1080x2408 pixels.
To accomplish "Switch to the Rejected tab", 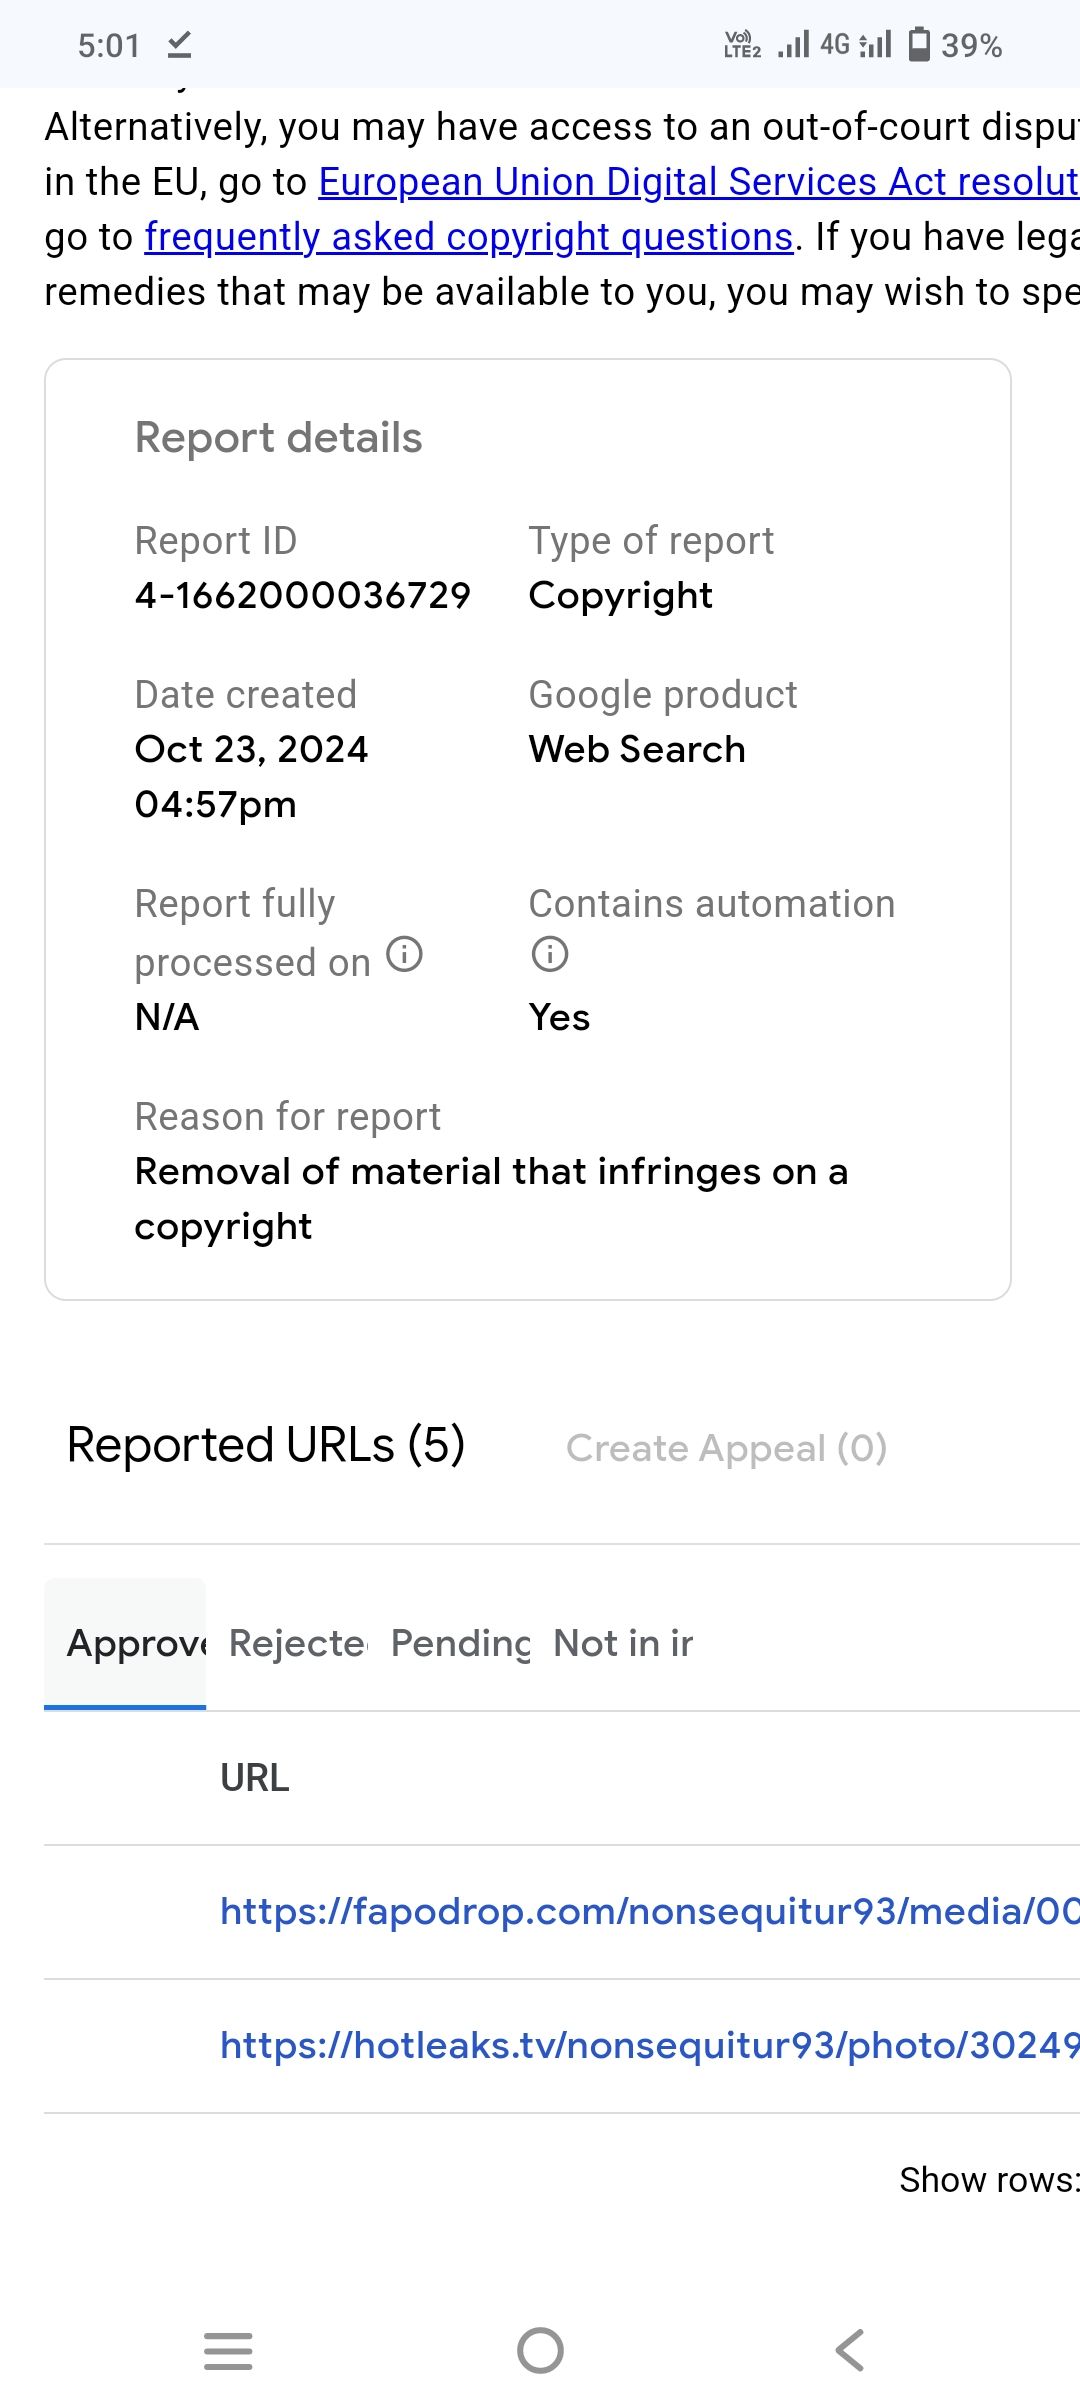I will (298, 1643).
